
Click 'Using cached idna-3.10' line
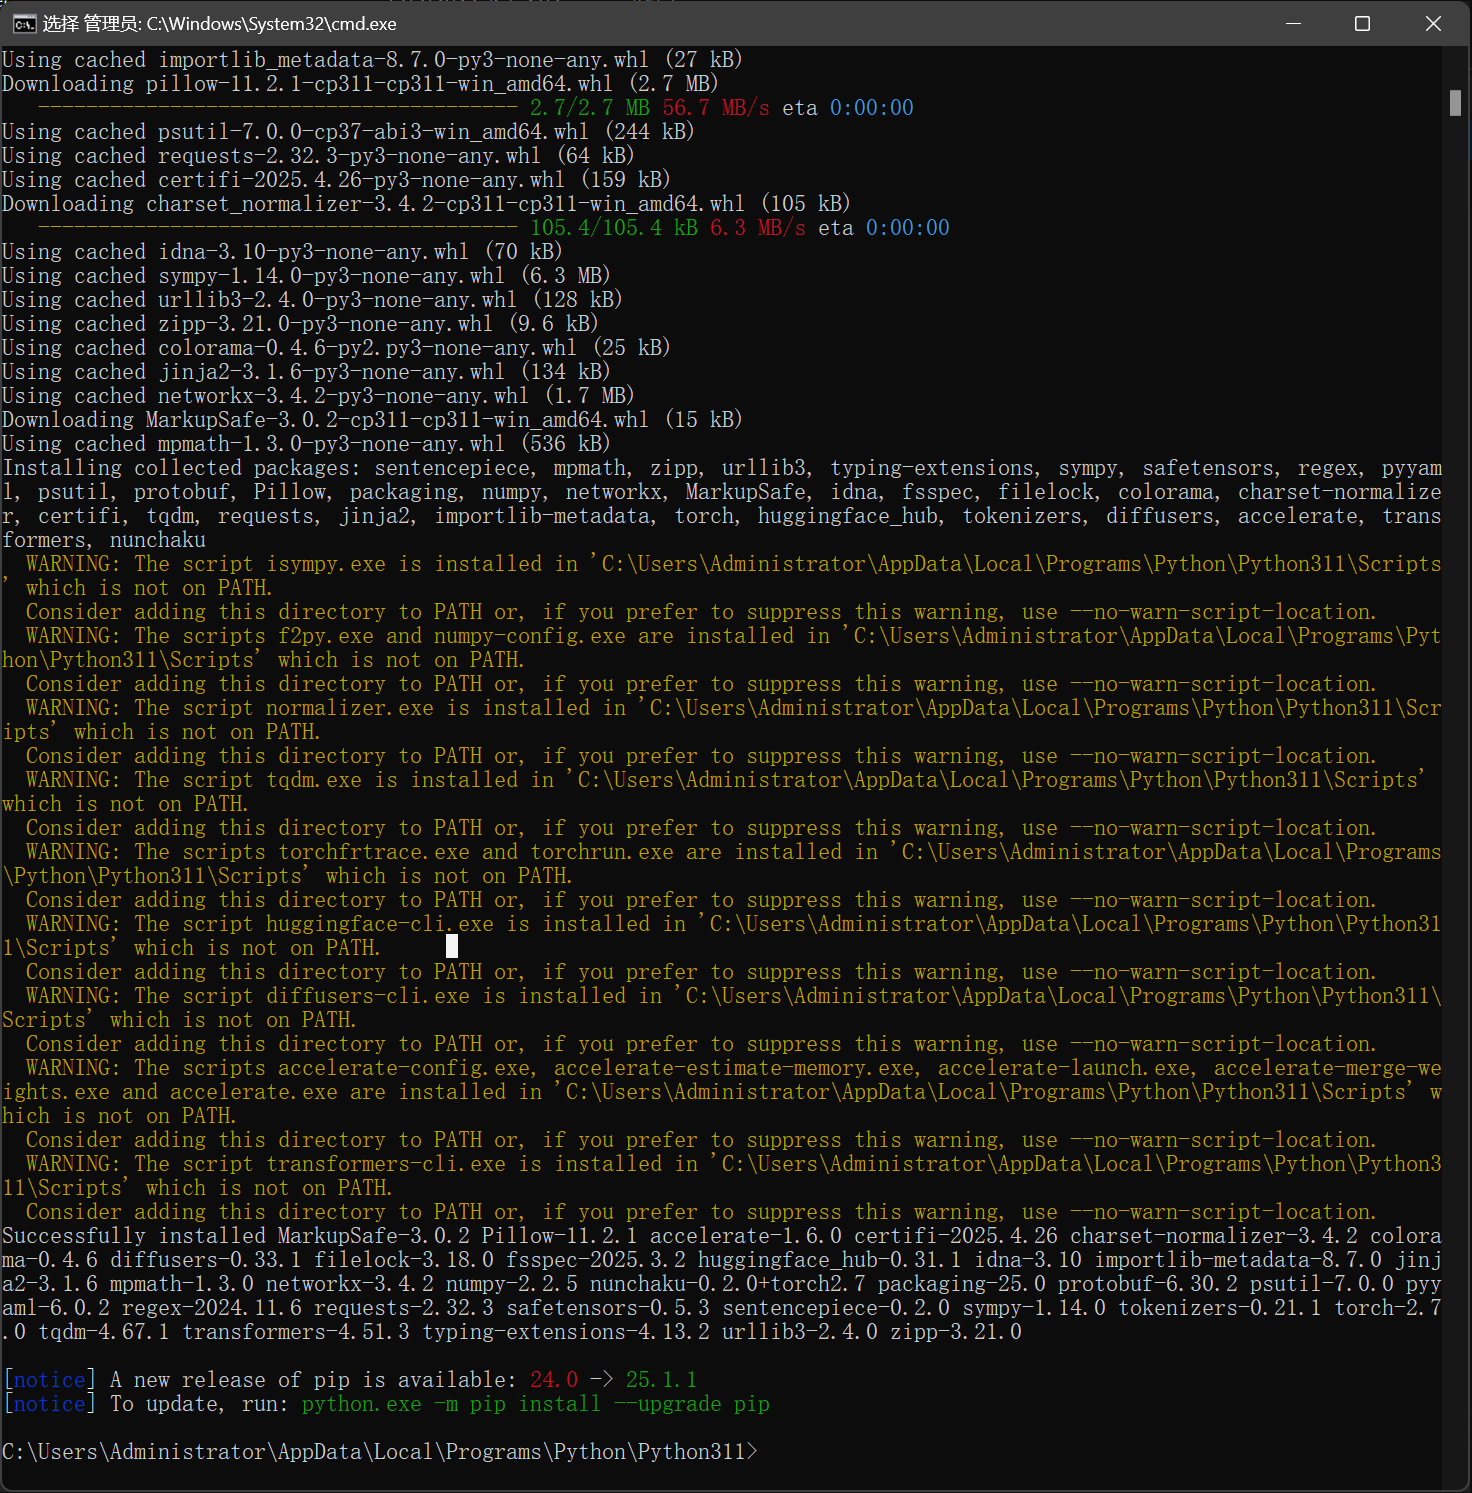point(282,252)
